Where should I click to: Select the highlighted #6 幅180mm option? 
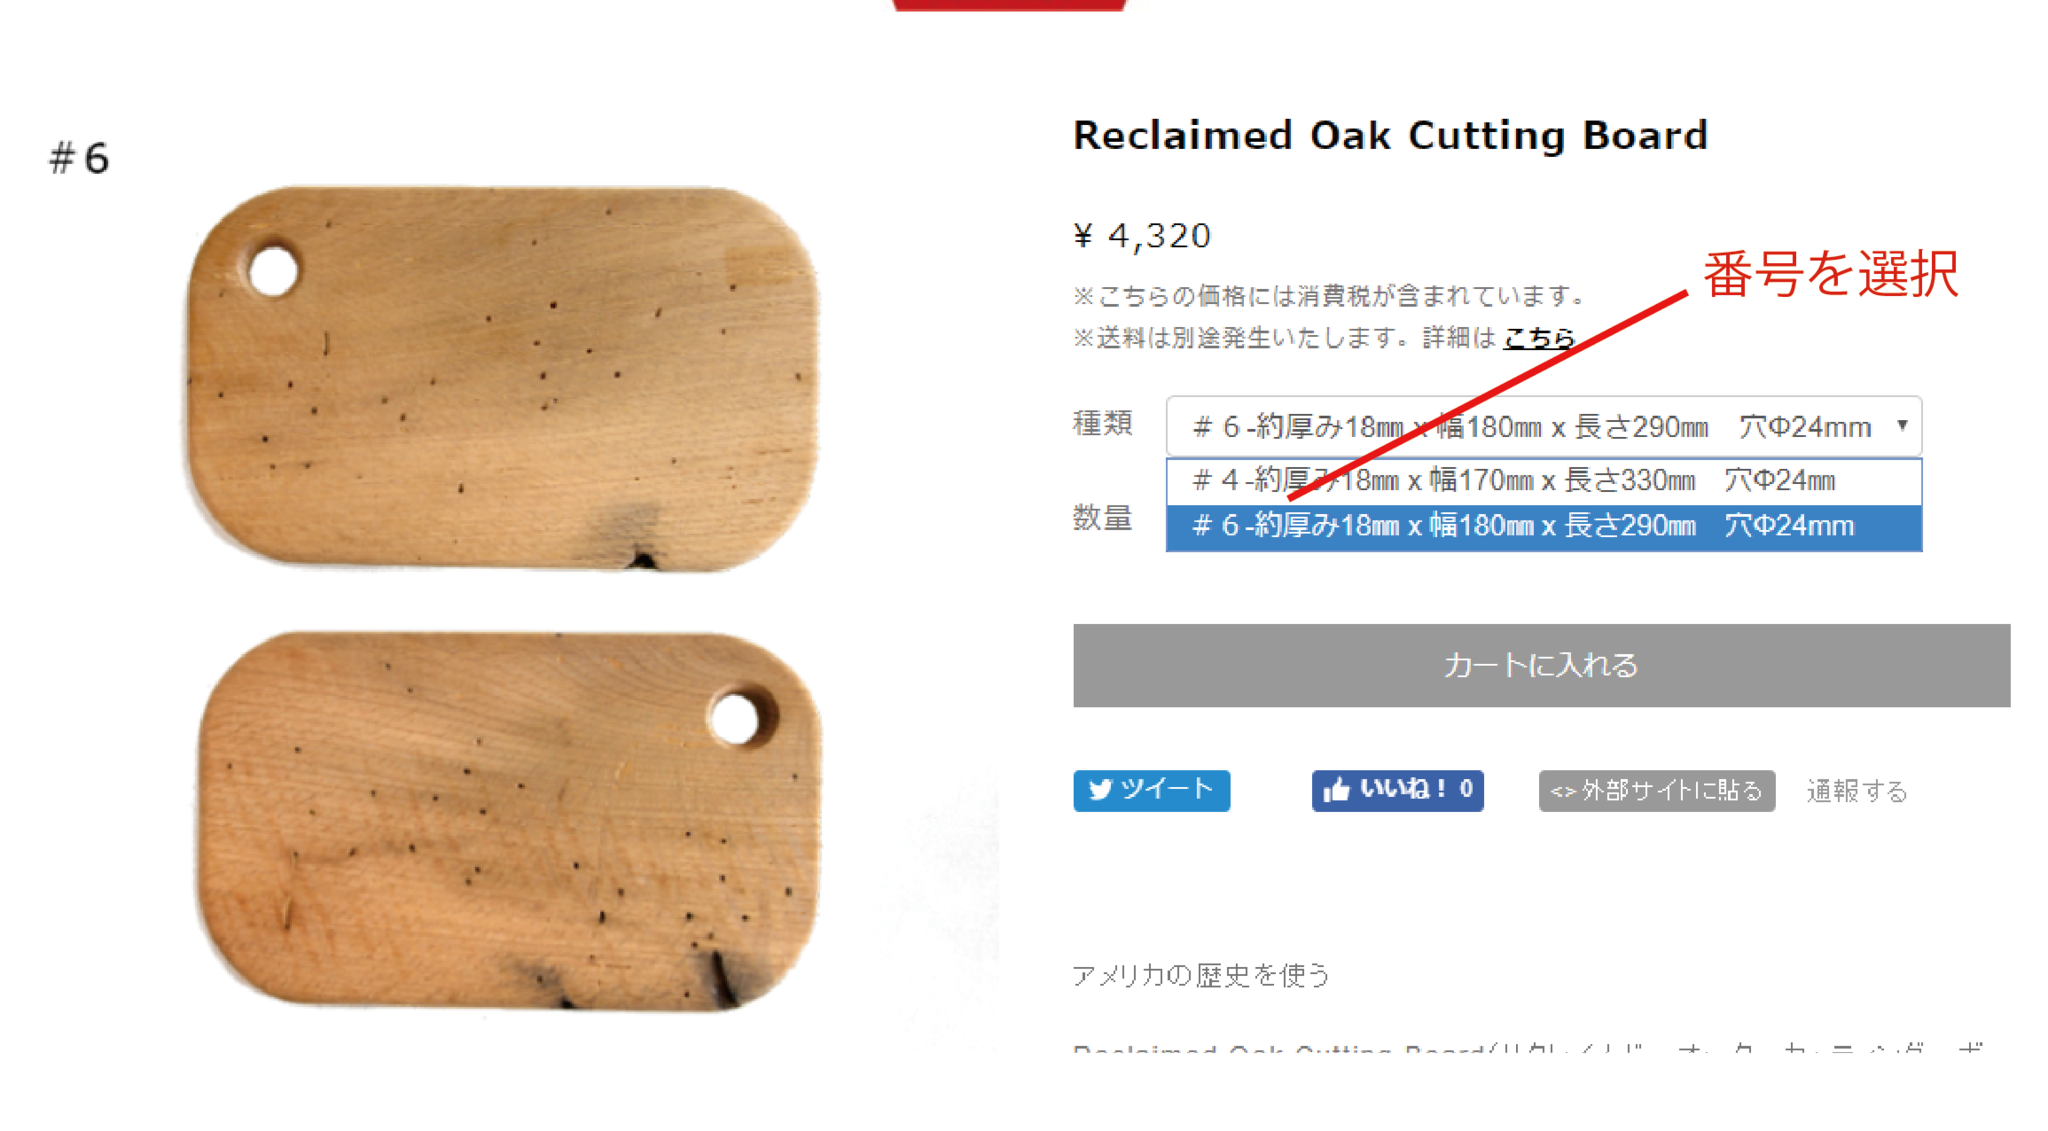pyautogui.click(x=1544, y=527)
